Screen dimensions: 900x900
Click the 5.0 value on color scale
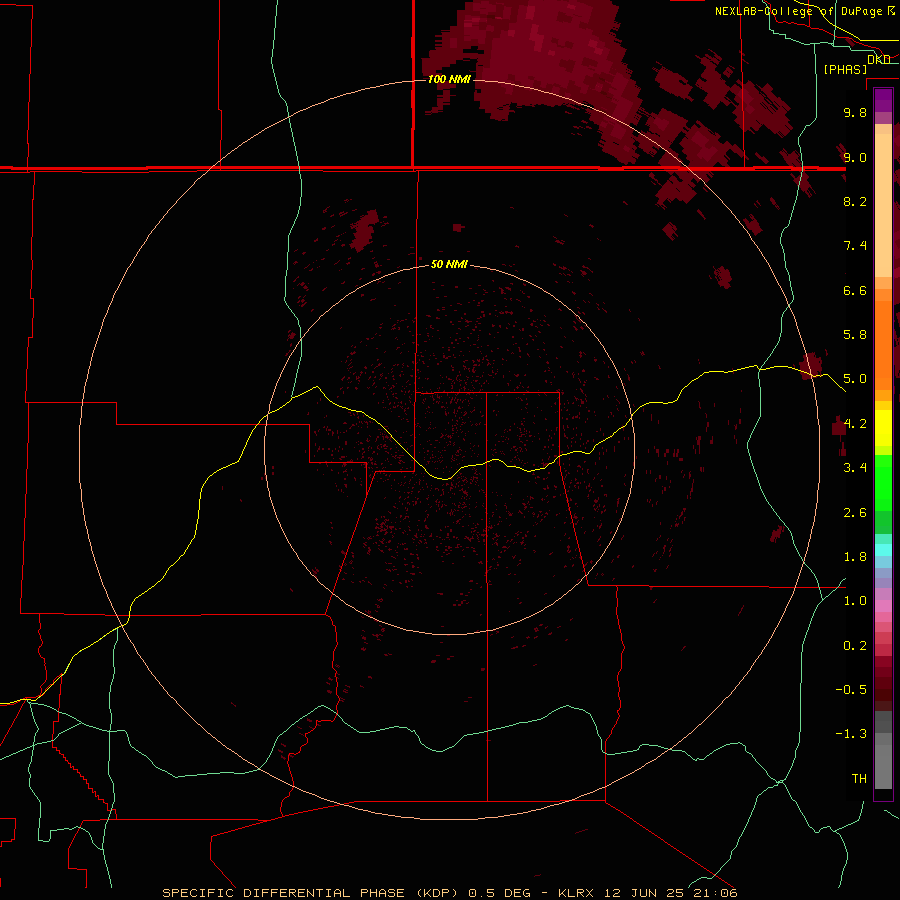pos(855,379)
